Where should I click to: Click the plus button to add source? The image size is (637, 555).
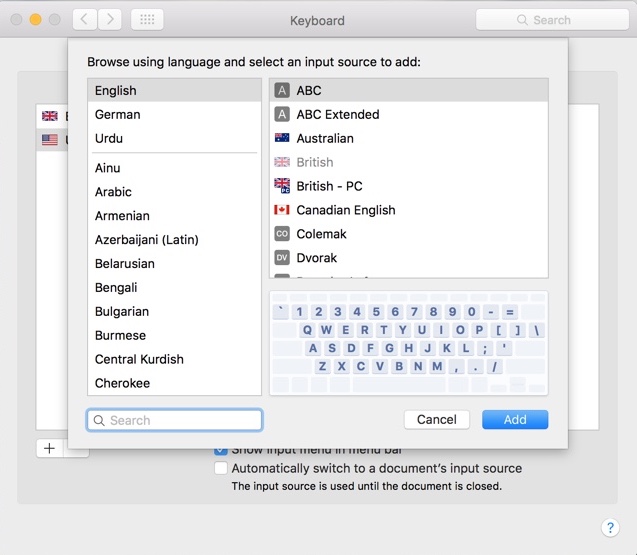(x=49, y=448)
